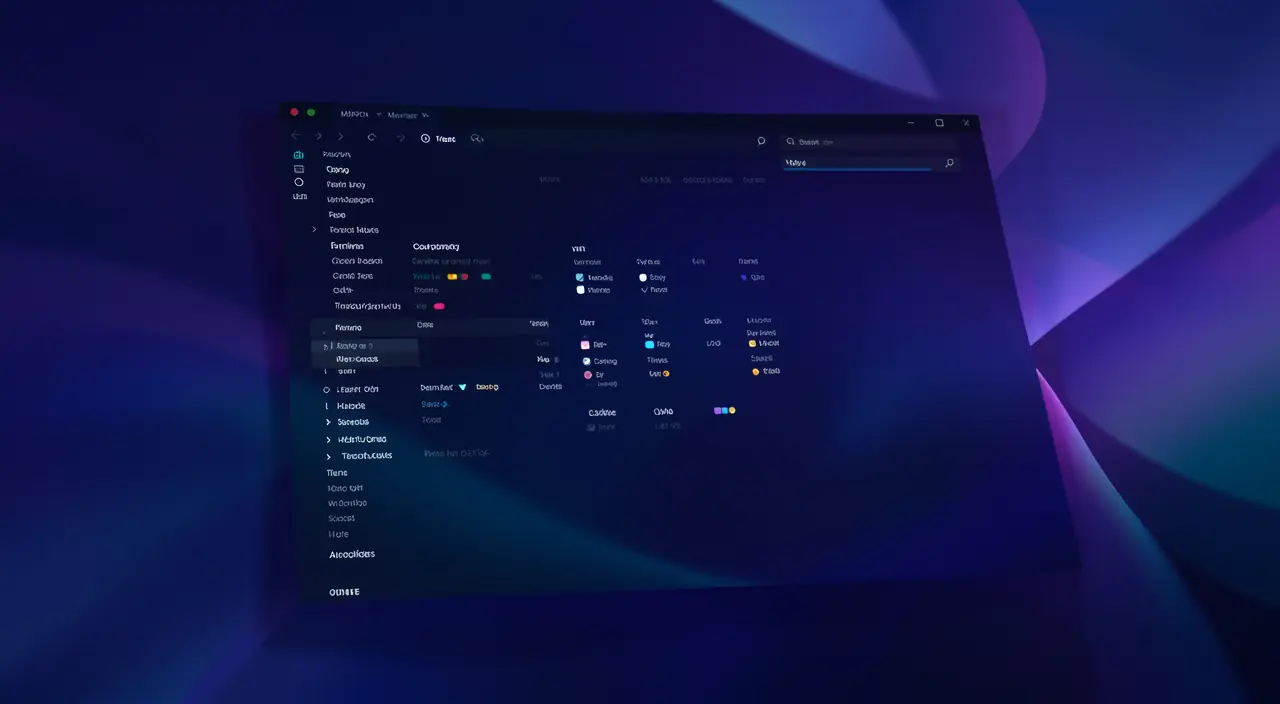1280x704 pixels.
Task: Click the teal downward triangle marker
Action: 462,386
